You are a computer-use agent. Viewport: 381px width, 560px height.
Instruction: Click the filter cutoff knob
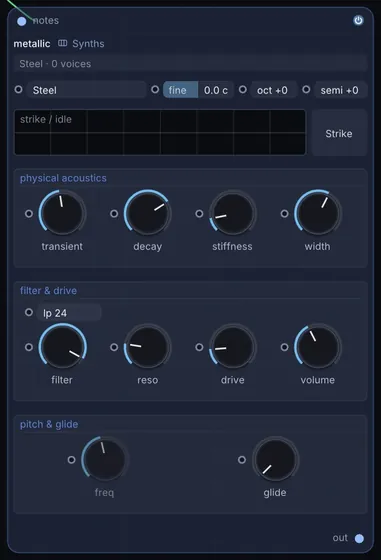62,347
